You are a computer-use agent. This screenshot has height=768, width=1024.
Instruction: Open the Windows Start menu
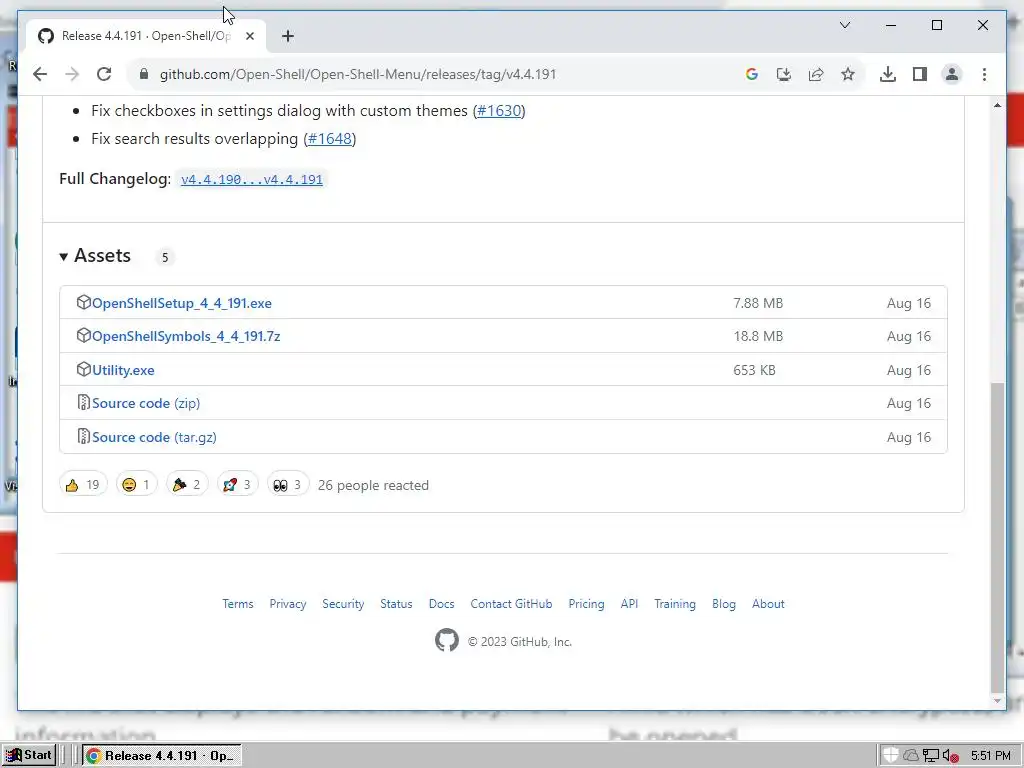coord(29,756)
